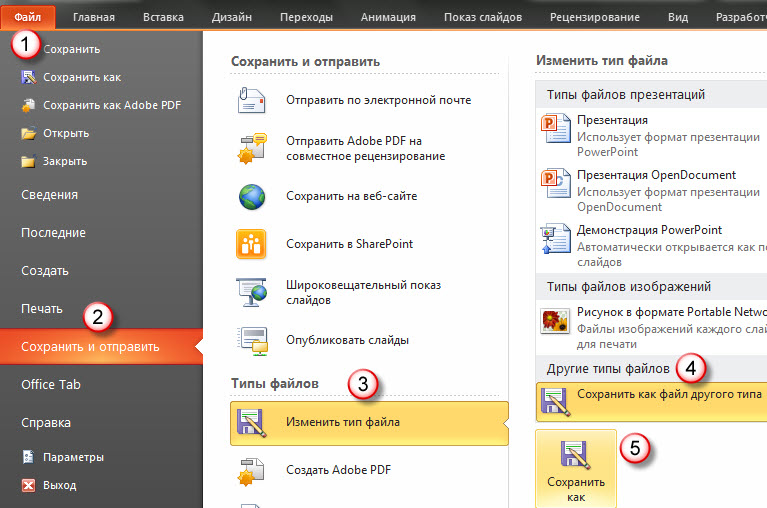767x508 pixels.
Task: Click the flower icon for PNG image format
Action: click(x=555, y=321)
